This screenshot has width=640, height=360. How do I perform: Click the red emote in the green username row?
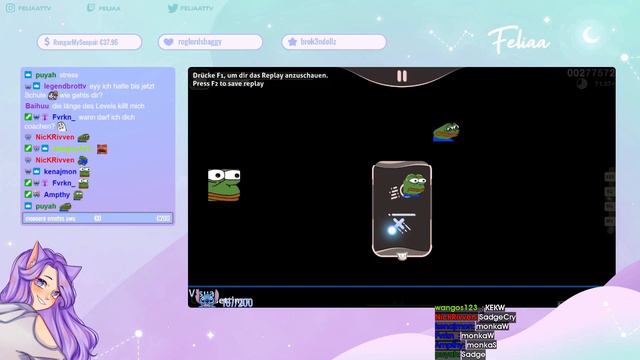coord(102,149)
